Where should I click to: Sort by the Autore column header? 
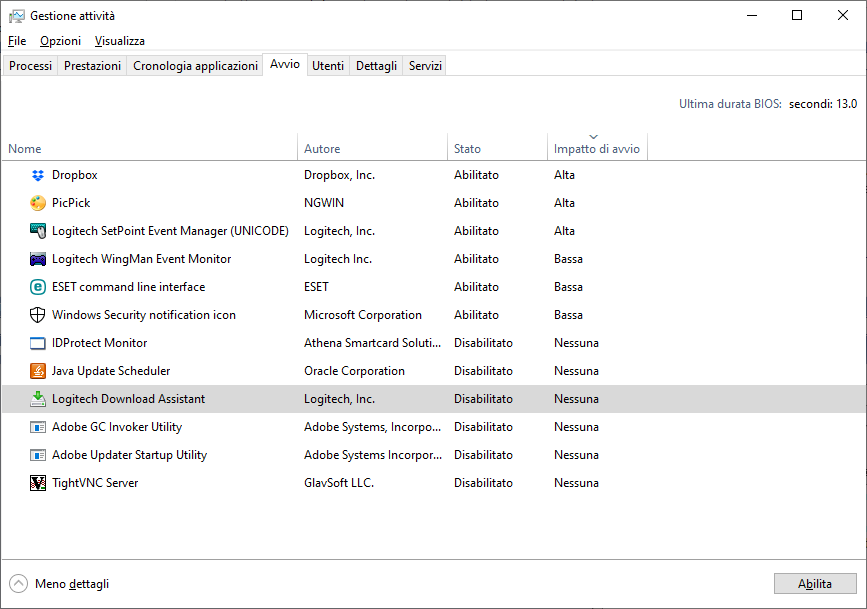coord(372,148)
